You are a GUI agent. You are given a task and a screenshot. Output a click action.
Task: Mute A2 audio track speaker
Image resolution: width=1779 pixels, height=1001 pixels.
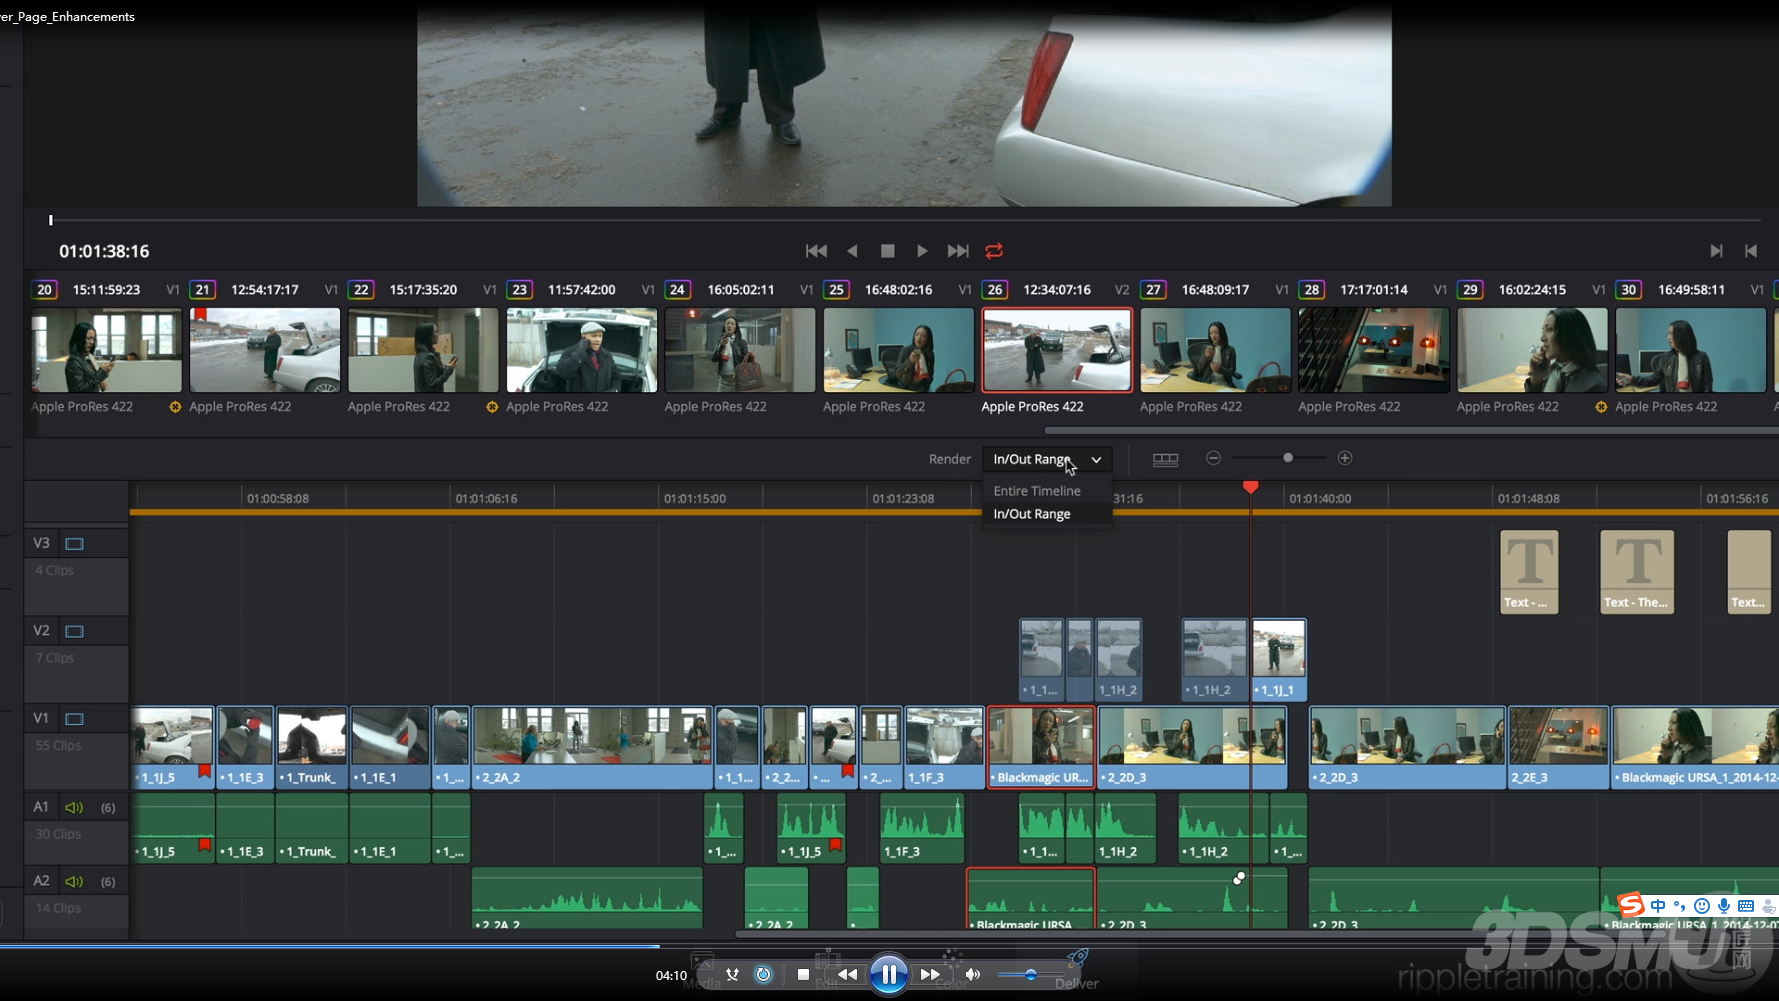click(74, 881)
